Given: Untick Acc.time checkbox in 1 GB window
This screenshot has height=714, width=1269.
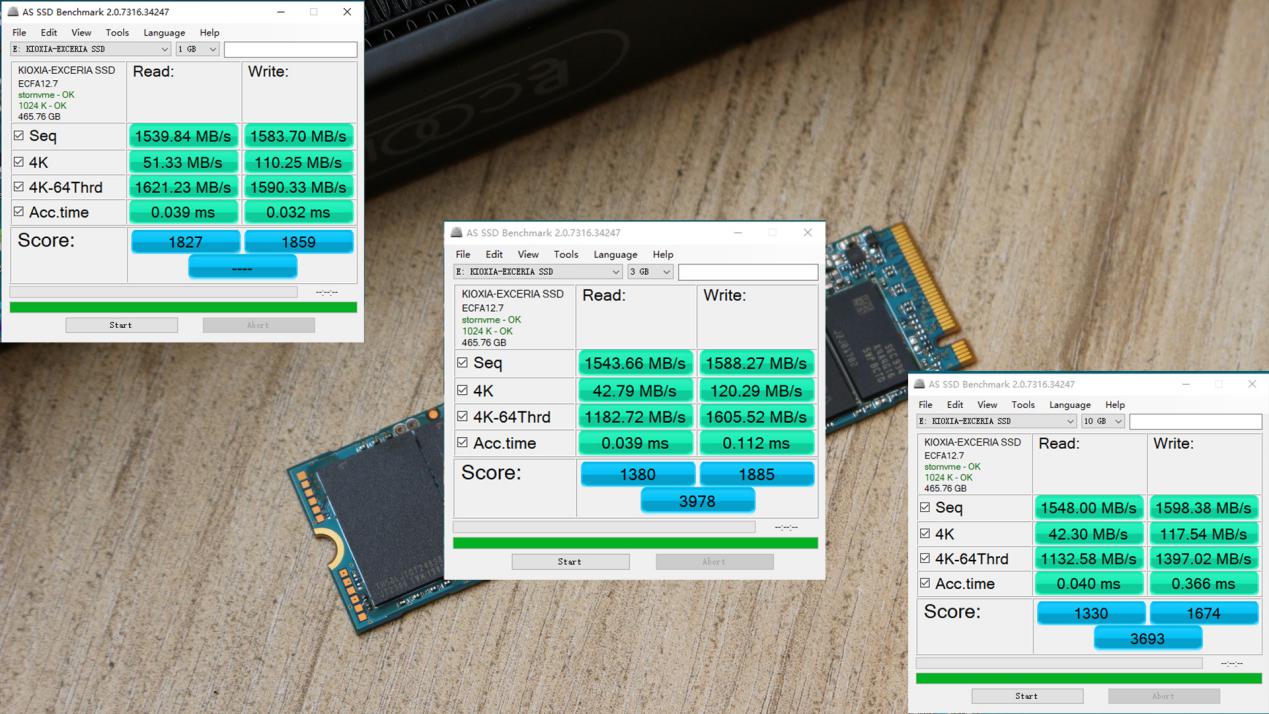Looking at the screenshot, I should pos(18,212).
